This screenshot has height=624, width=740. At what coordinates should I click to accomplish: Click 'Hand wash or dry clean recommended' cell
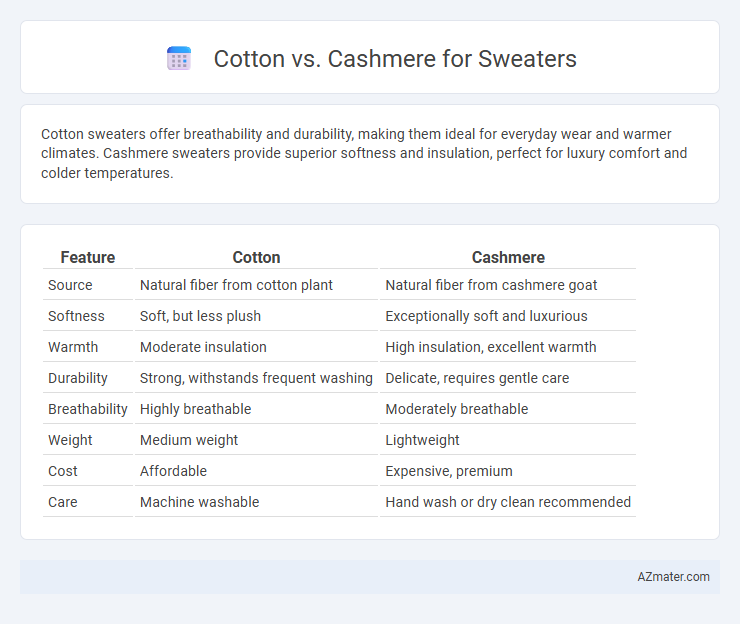[x=508, y=502]
